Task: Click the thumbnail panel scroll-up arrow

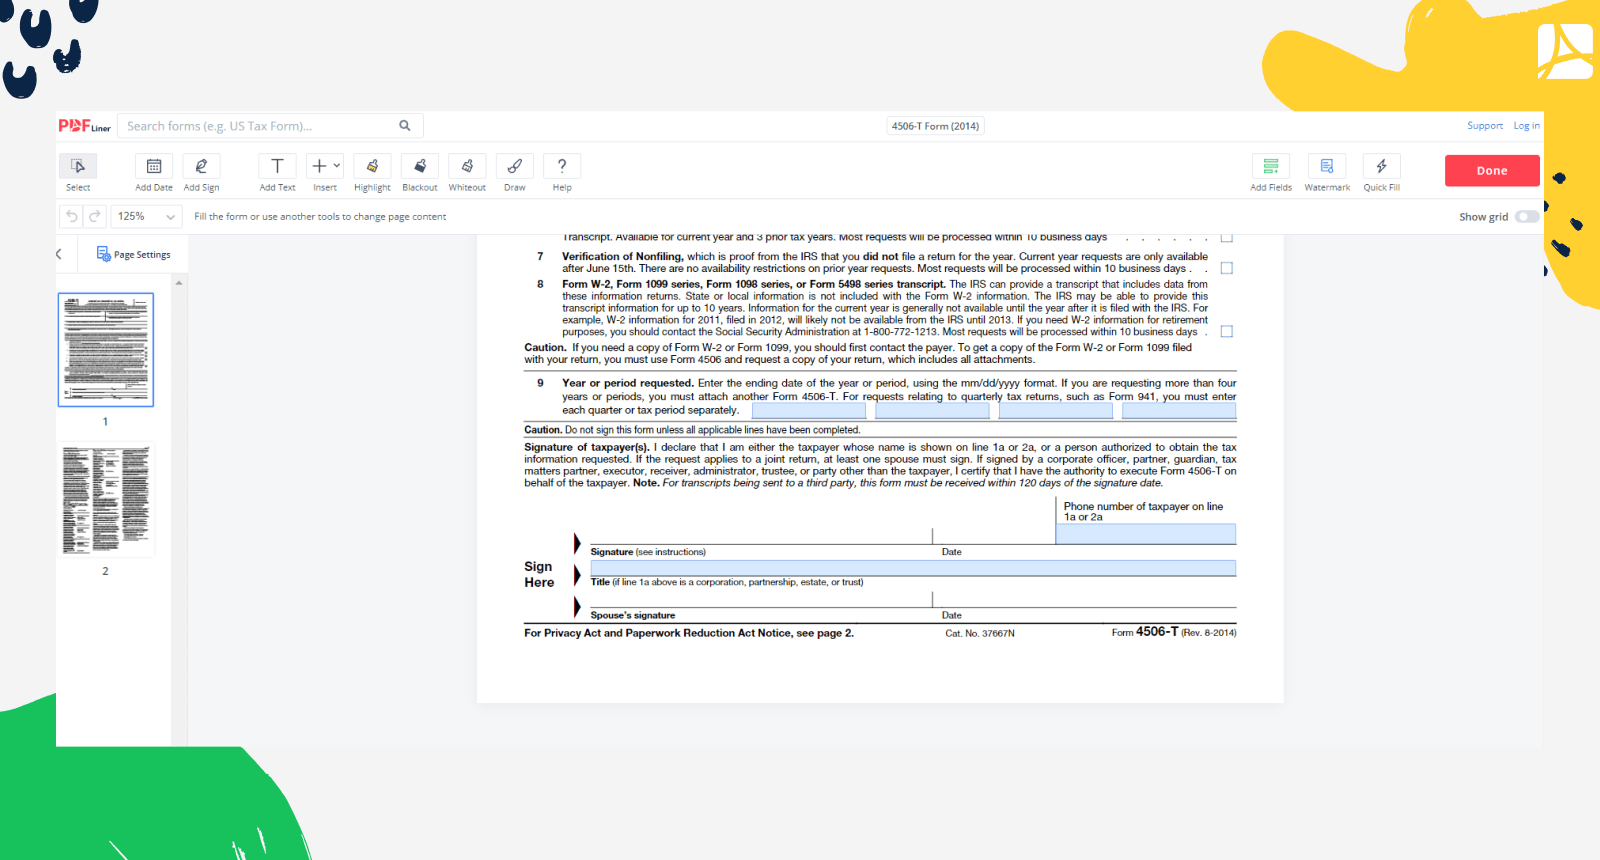Action: [179, 283]
